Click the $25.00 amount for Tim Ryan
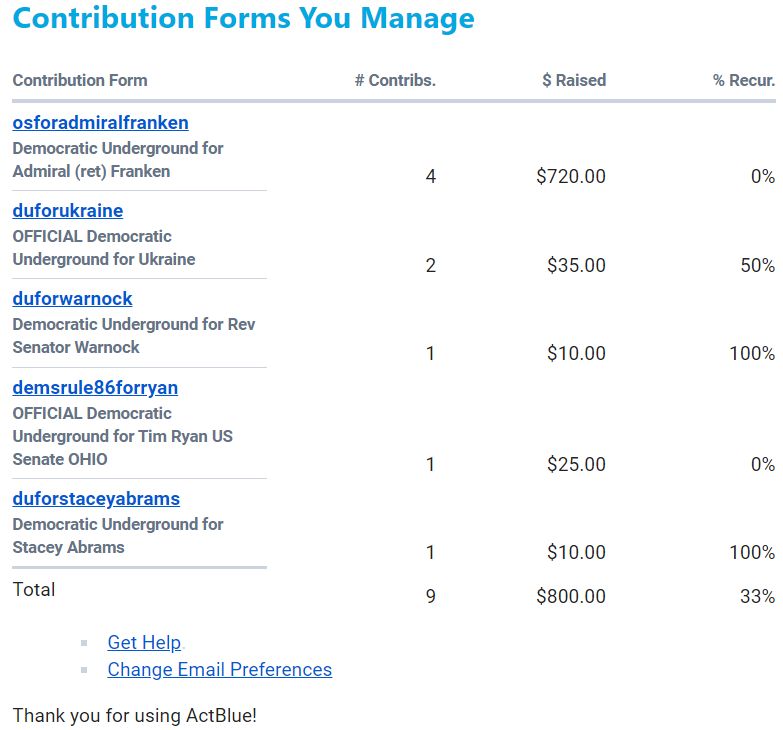This screenshot has height=730, width=783. pos(576,464)
